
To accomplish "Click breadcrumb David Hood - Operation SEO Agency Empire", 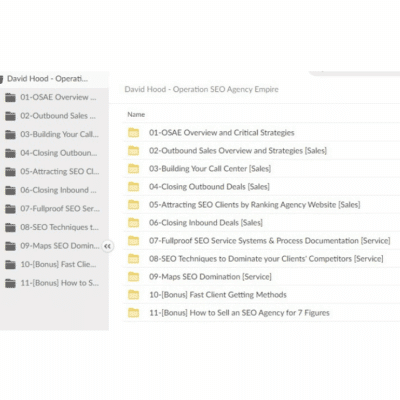I will coord(201,89).
